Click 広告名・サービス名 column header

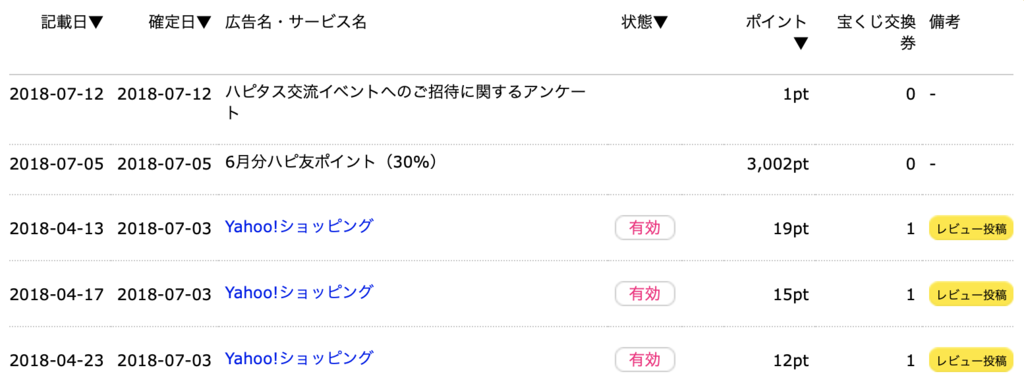pos(296,23)
